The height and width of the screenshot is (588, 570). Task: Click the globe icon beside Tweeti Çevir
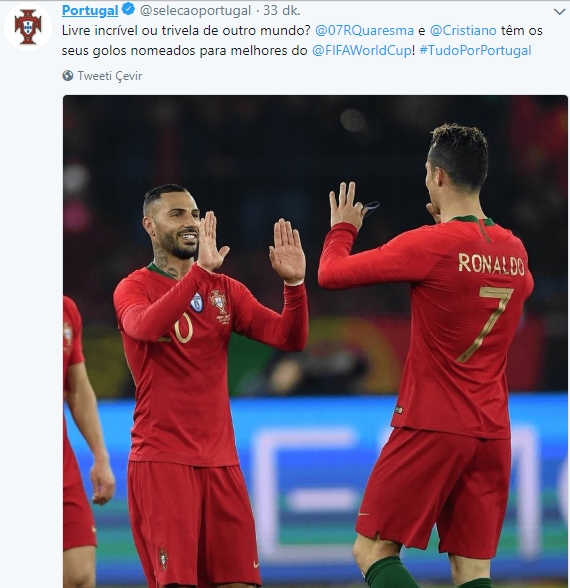68,76
